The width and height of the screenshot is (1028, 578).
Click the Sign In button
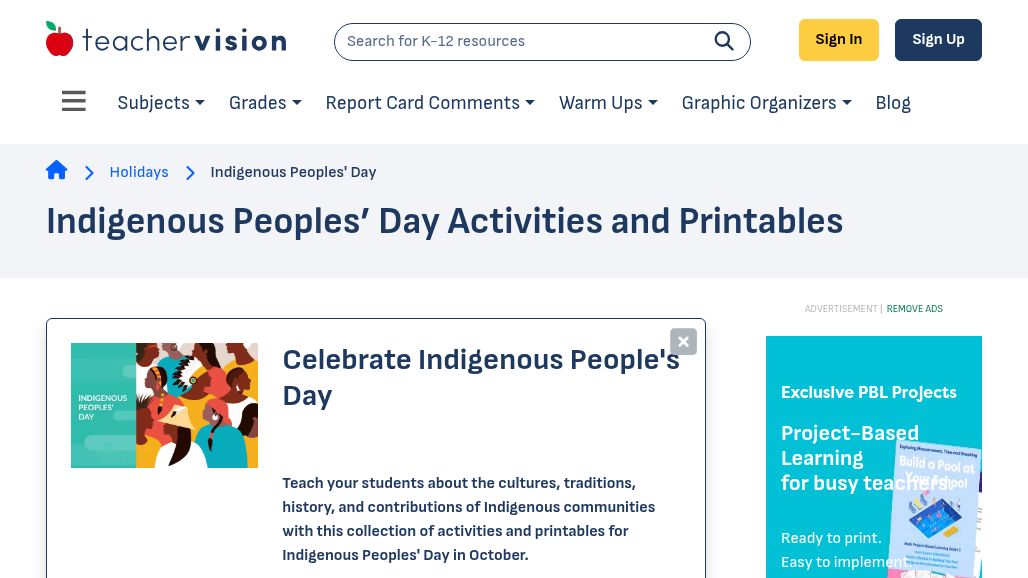coord(839,40)
